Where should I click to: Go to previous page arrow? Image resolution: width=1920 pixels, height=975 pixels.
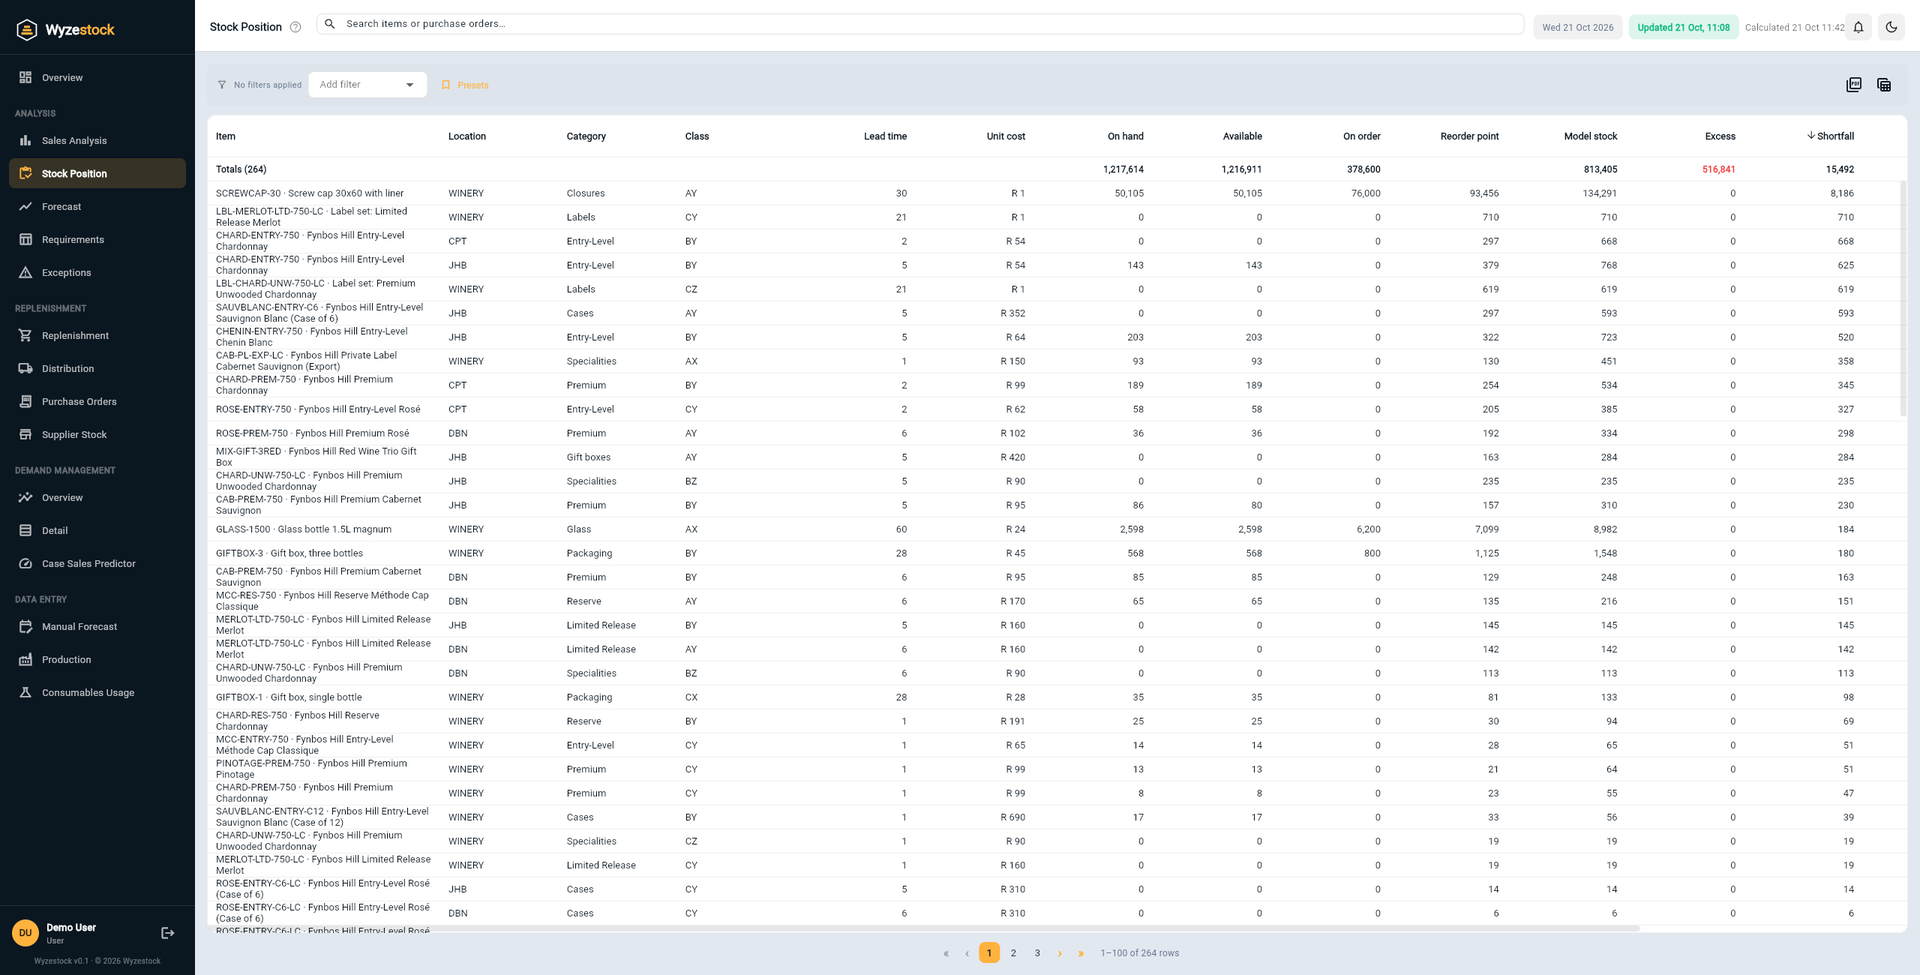tap(967, 953)
